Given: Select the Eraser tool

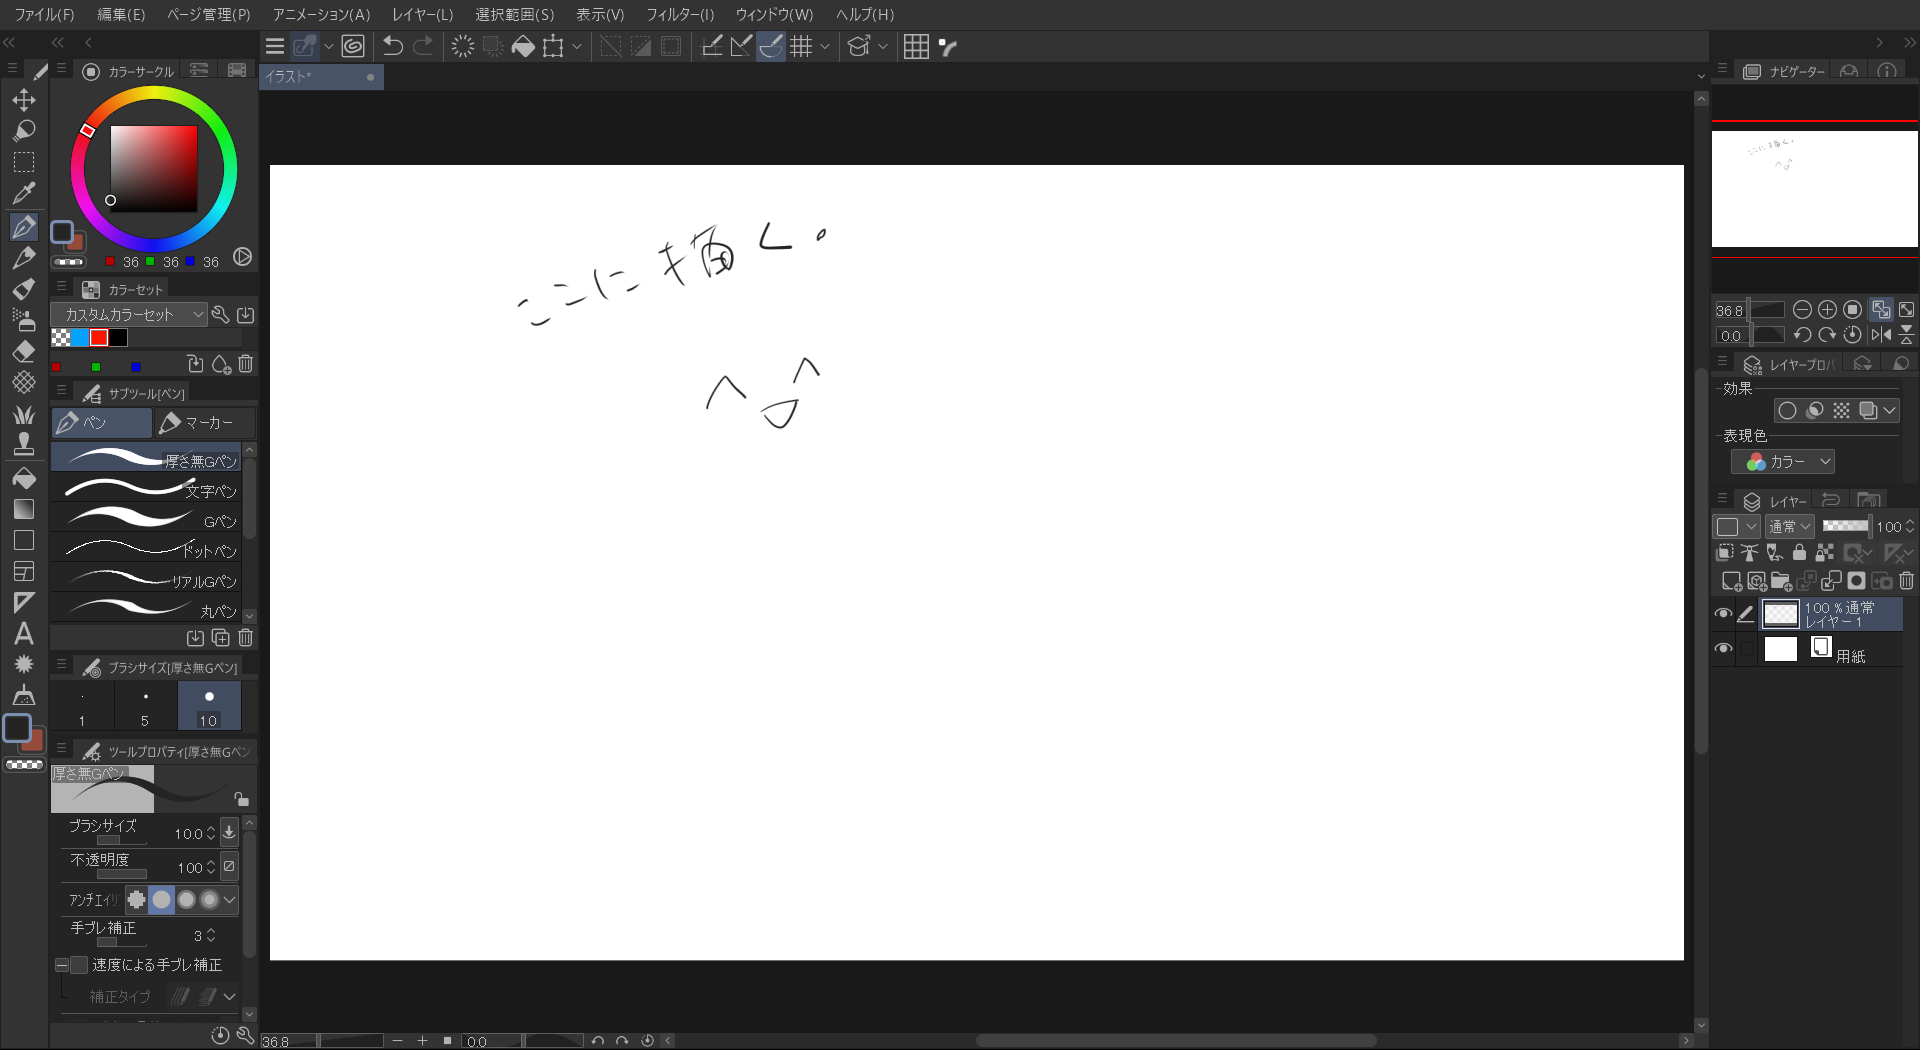Looking at the screenshot, I should [24, 351].
